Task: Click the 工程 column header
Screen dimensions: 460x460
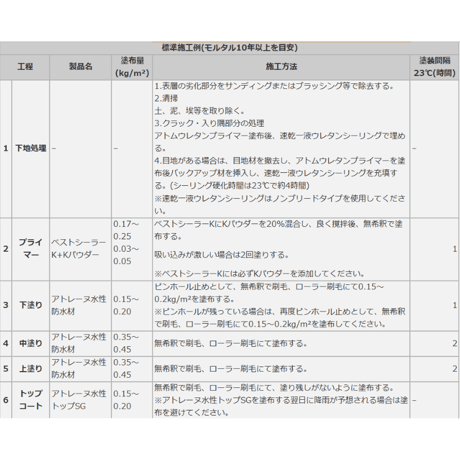Action: tap(25, 67)
